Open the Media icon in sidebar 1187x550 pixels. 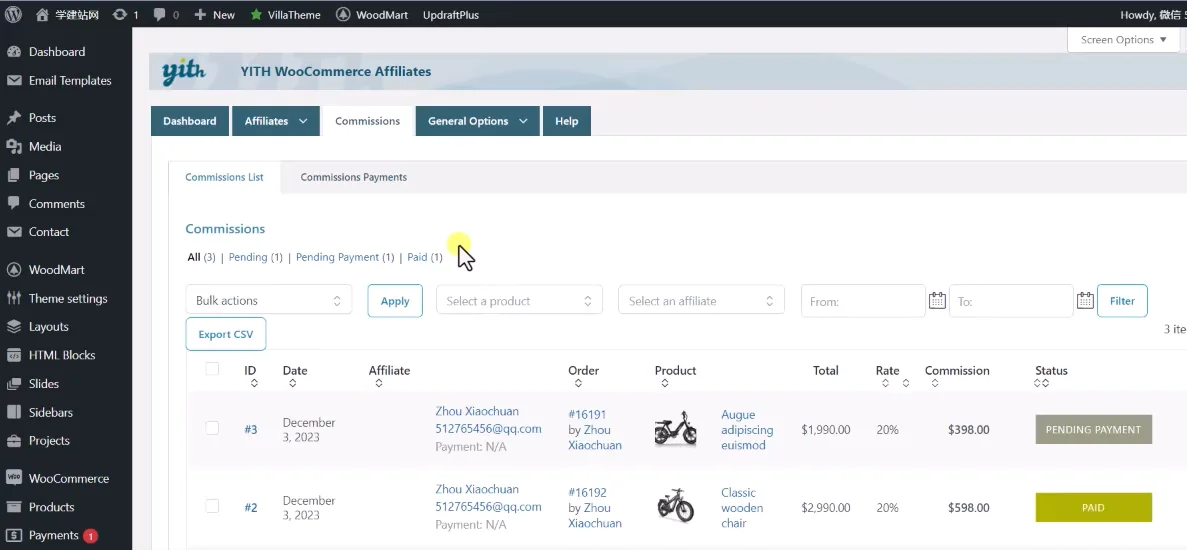point(14,146)
